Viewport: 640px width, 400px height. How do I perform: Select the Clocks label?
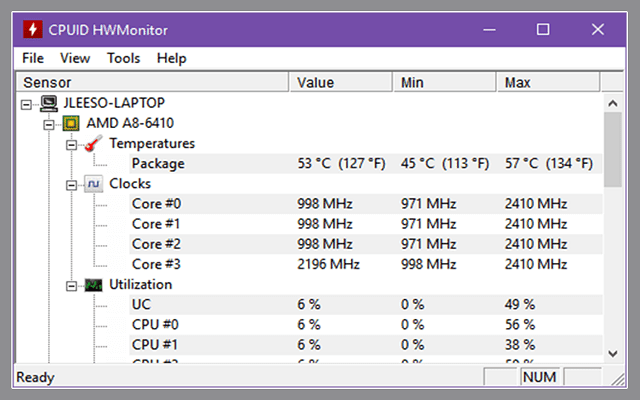[130, 184]
